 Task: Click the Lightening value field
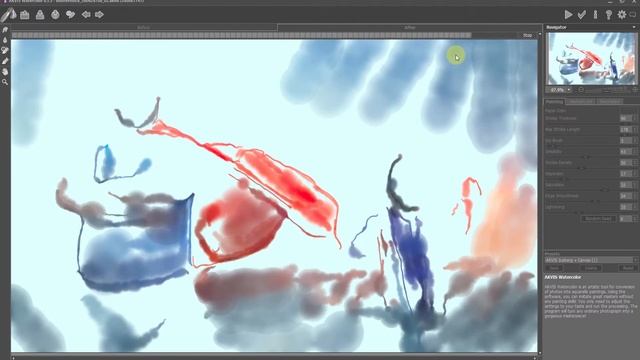click(x=625, y=207)
